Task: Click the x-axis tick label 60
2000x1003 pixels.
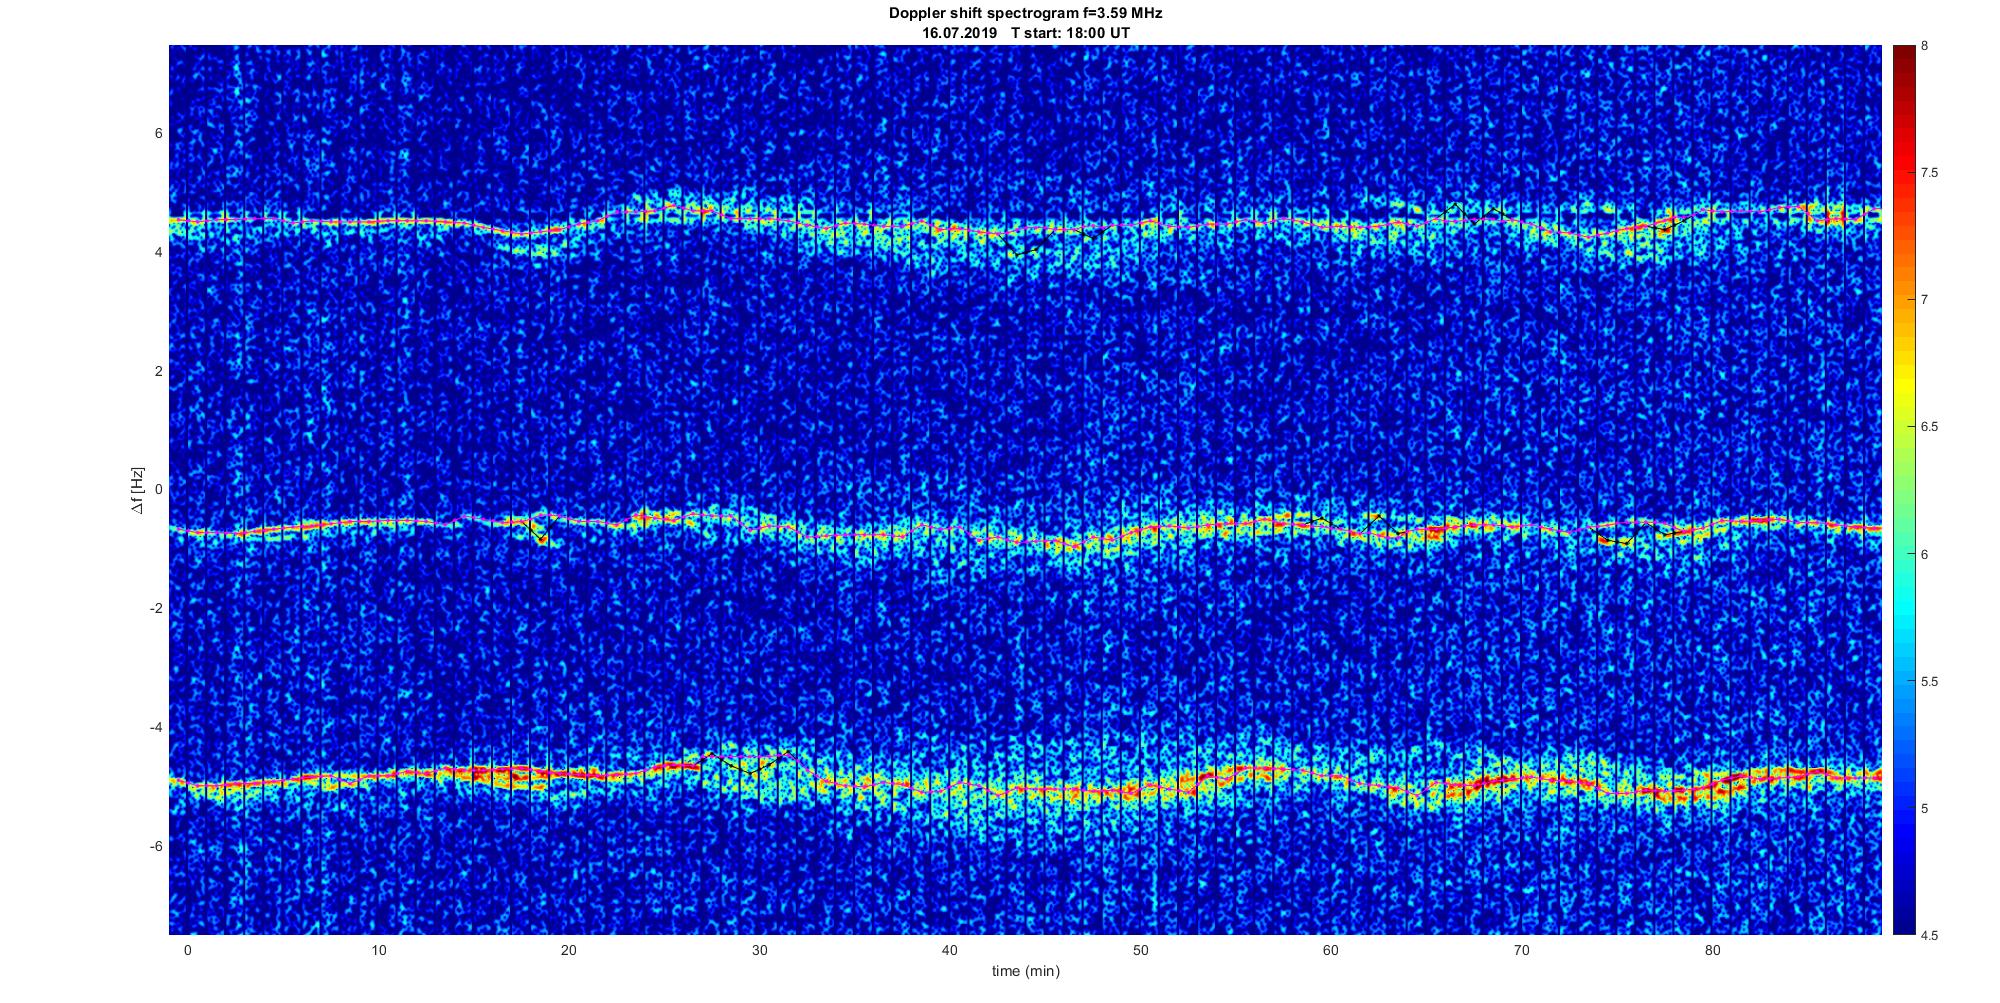Action: (1331, 950)
